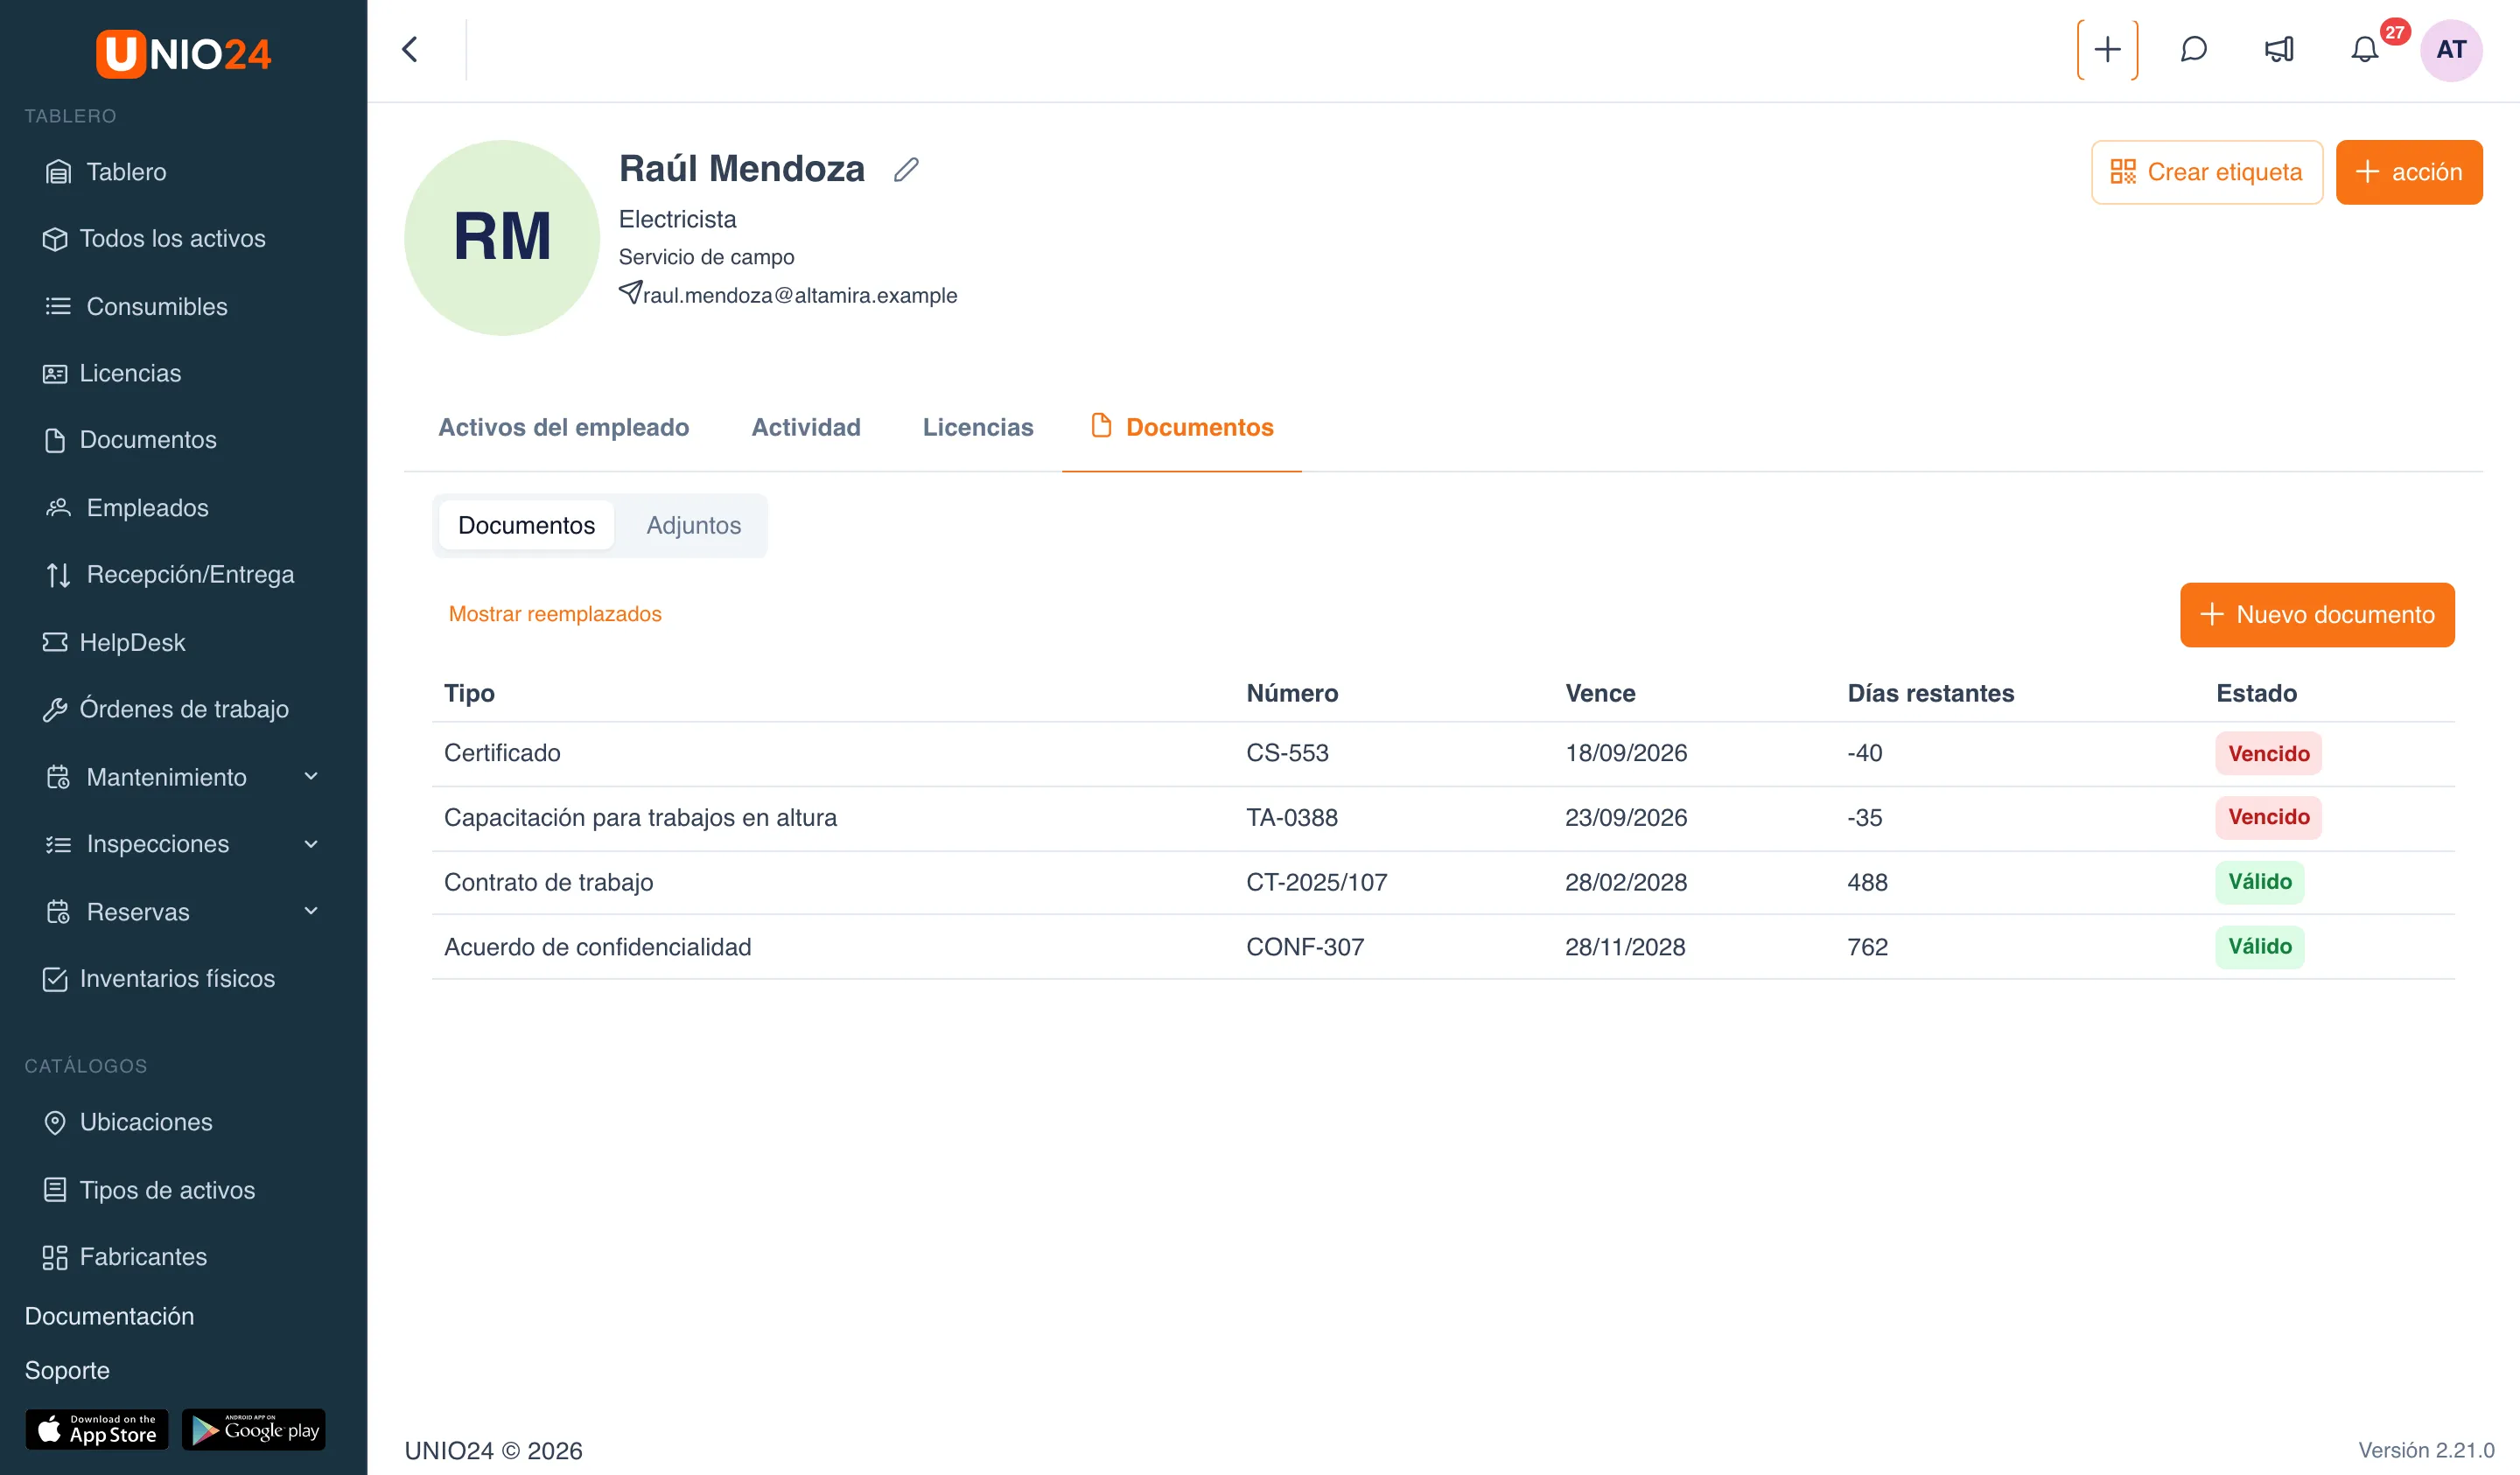
Task: Open the announcements megaphone icon
Action: click(x=2279, y=49)
